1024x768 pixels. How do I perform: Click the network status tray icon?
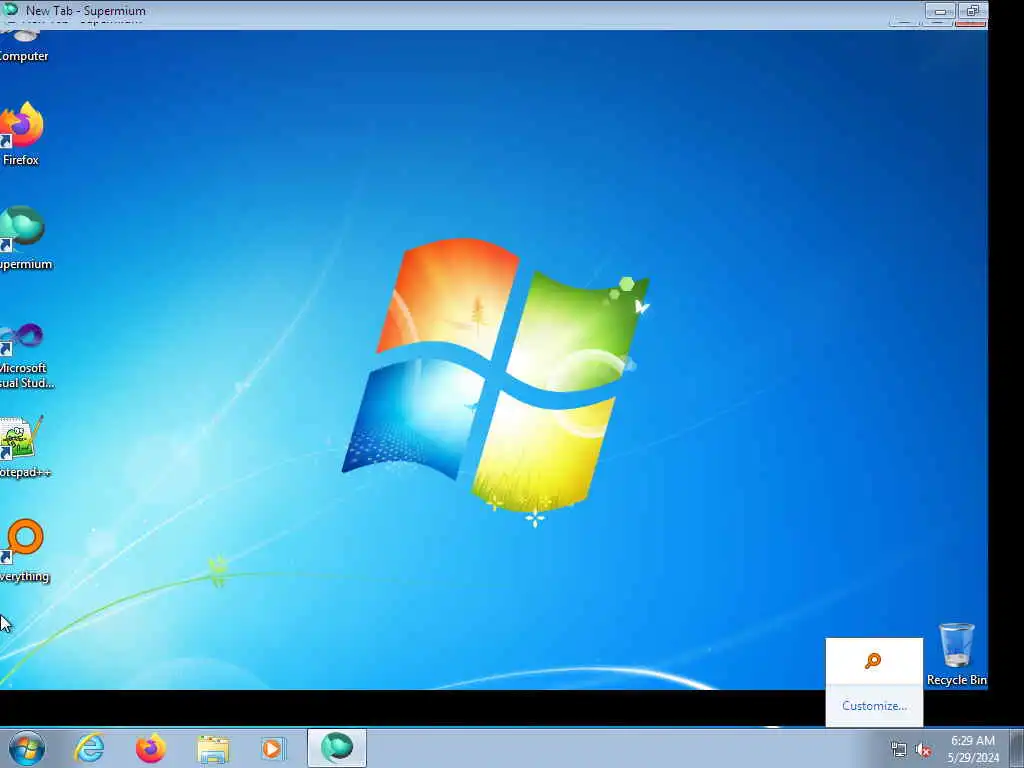[899, 750]
